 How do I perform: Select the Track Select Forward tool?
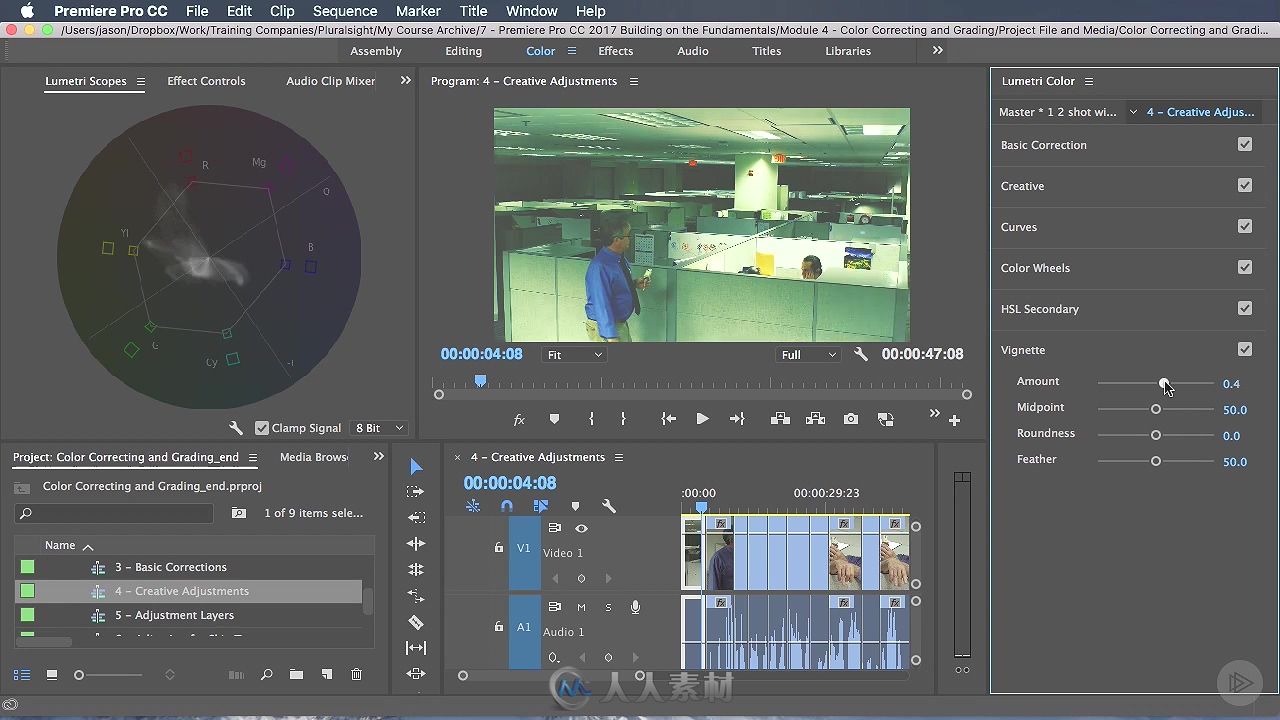pyautogui.click(x=416, y=492)
